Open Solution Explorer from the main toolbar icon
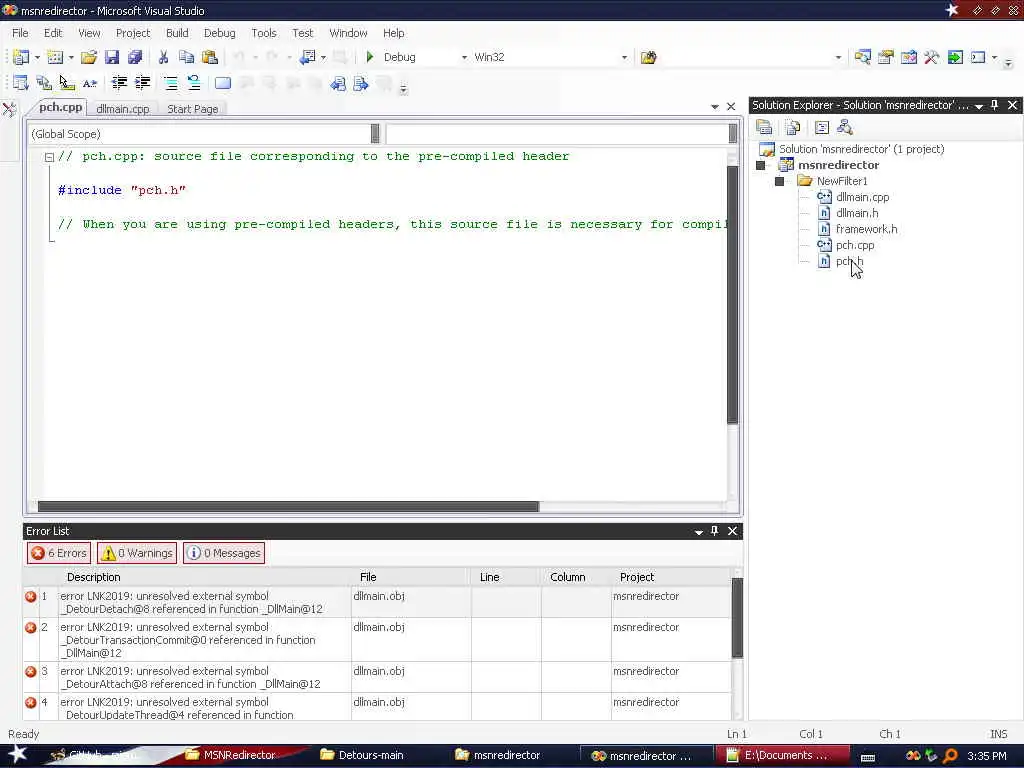Image resolution: width=1024 pixels, height=768 pixels. pos(863,57)
